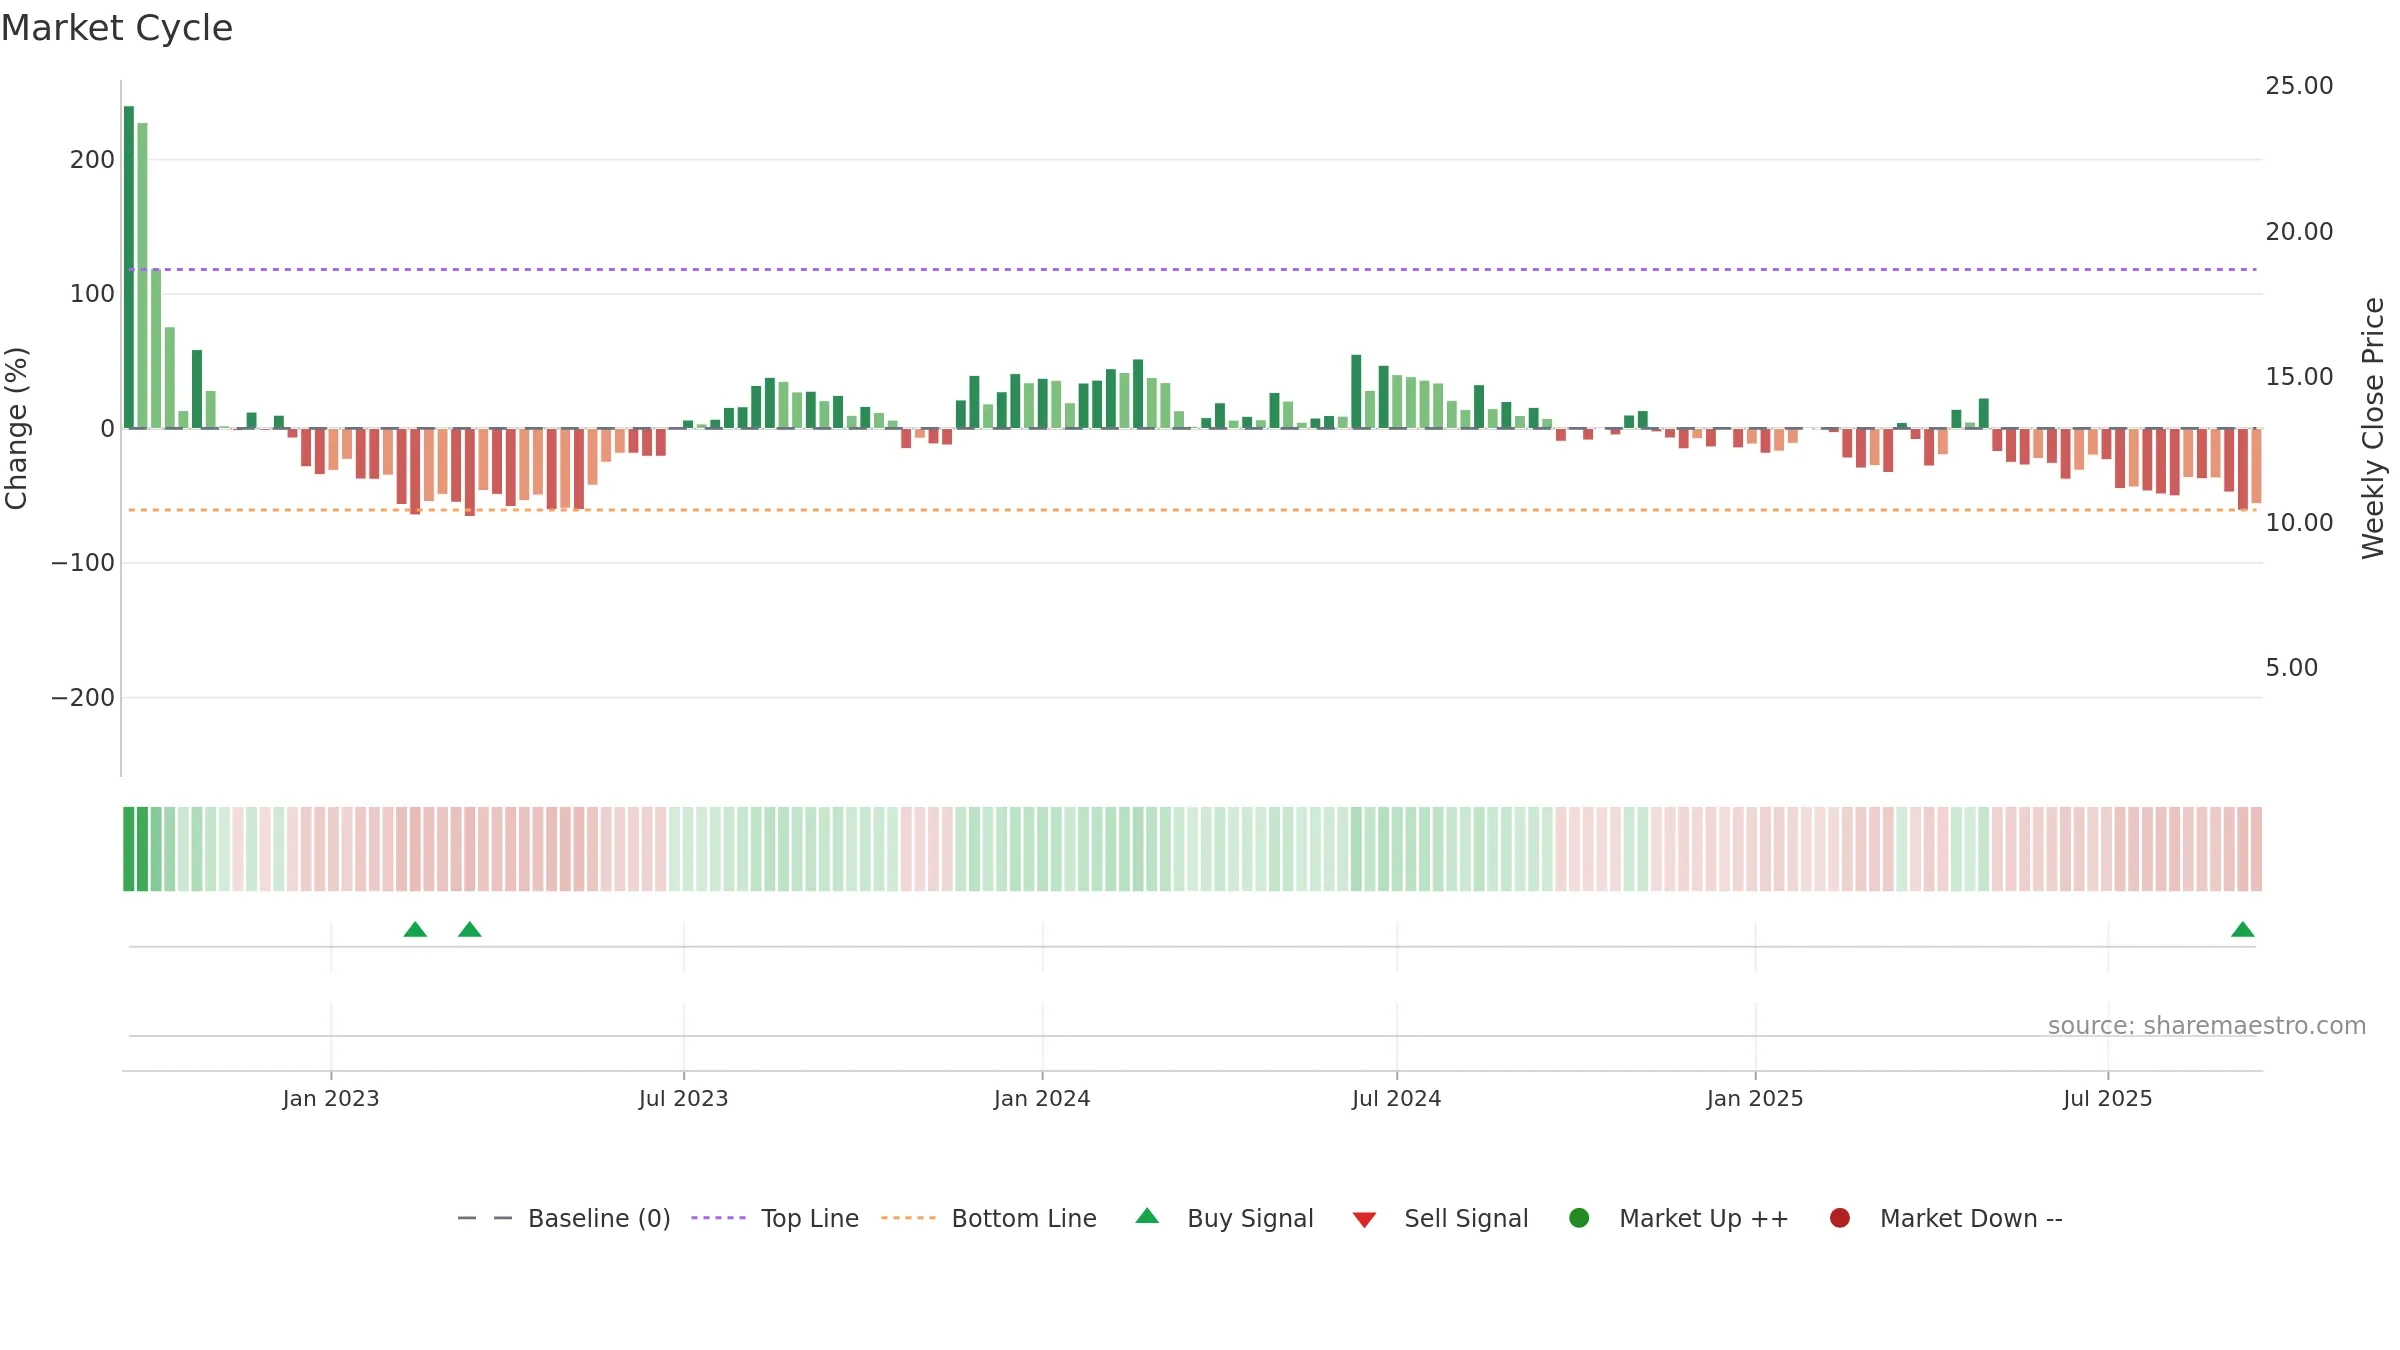Click the latest buy signal marker after Jul 2025
Viewport: 2400px width, 1350px height.
pyautogui.click(x=2243, y=930)
